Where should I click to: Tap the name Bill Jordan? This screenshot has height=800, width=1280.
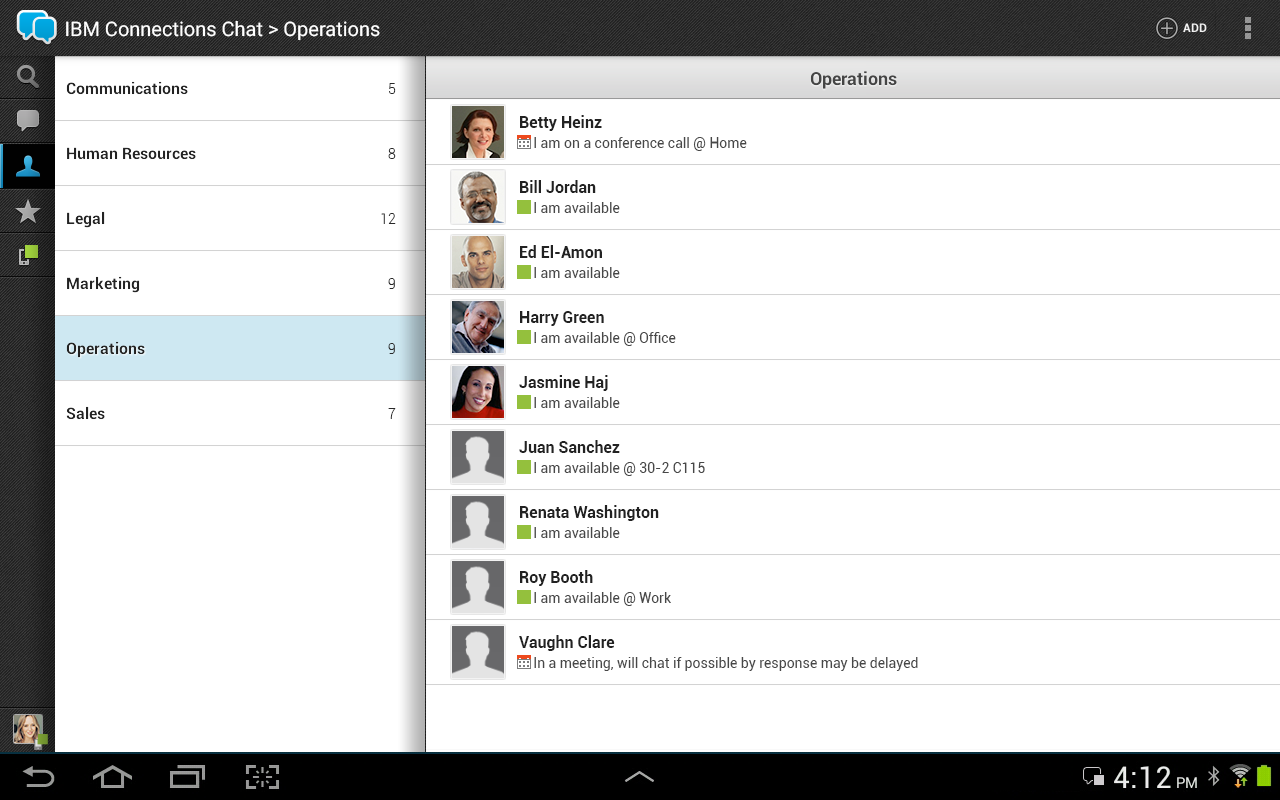[557, 187]
